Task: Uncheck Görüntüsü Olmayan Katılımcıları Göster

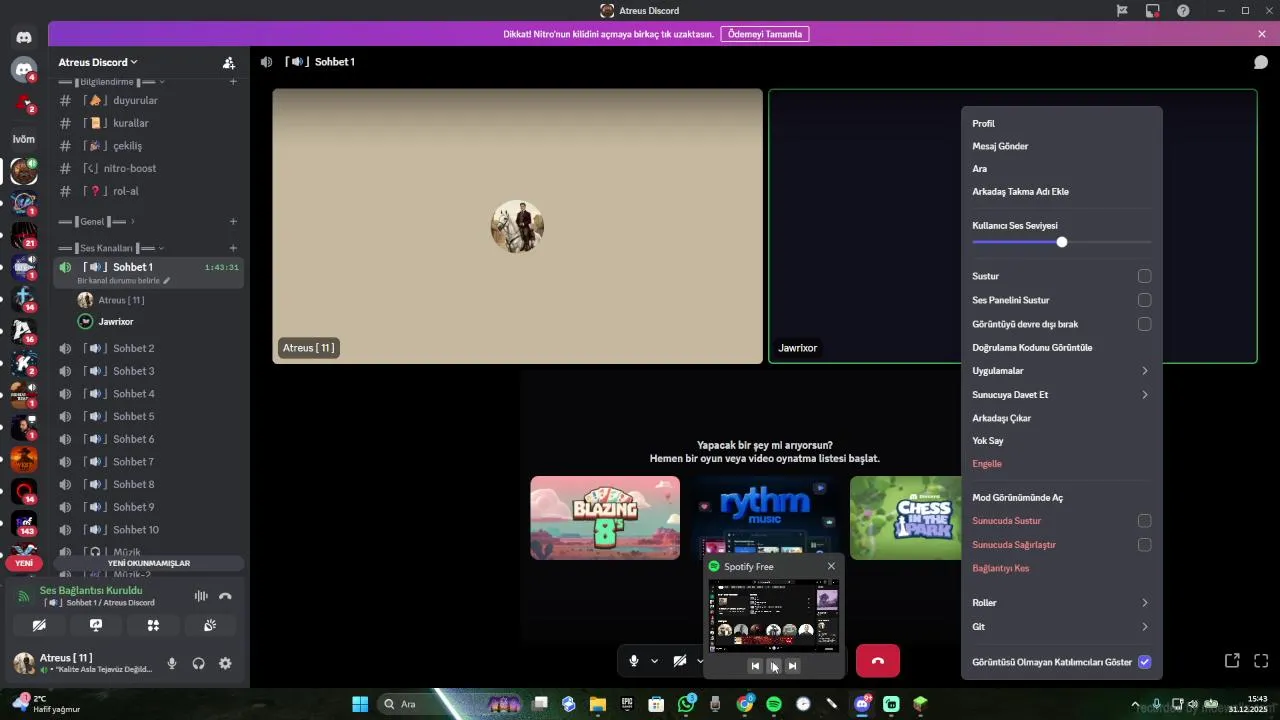Action: tap(1144, 662)
